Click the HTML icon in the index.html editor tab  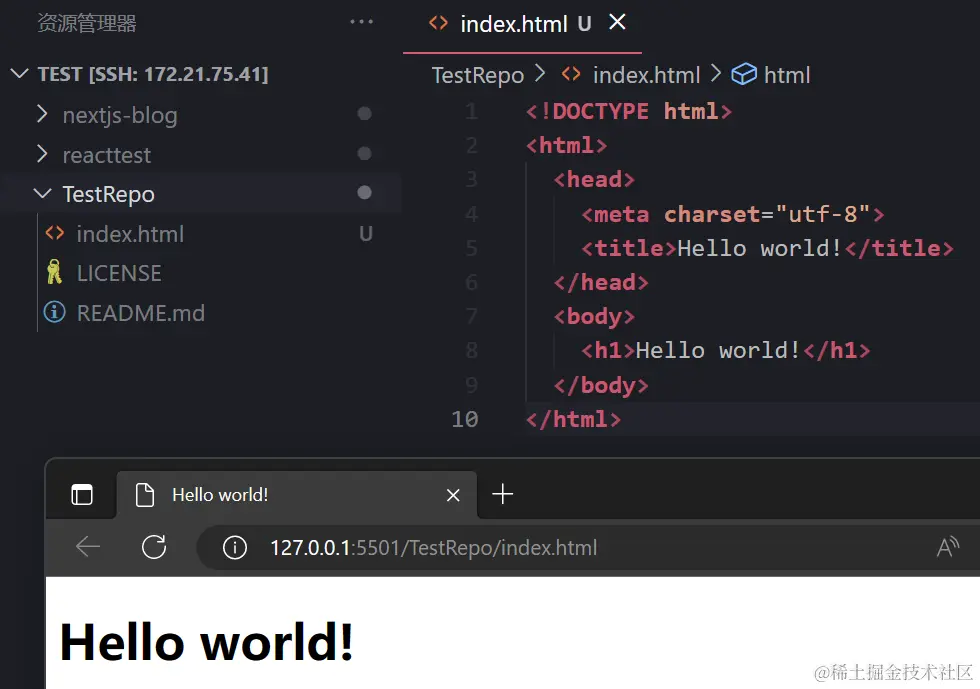click(438, 23)
